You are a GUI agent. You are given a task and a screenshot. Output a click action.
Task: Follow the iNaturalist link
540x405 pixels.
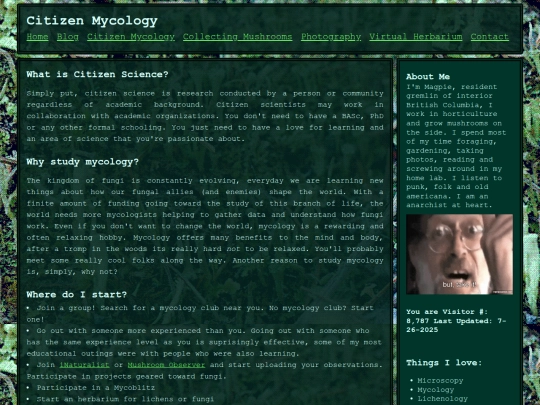pos(84,365)
